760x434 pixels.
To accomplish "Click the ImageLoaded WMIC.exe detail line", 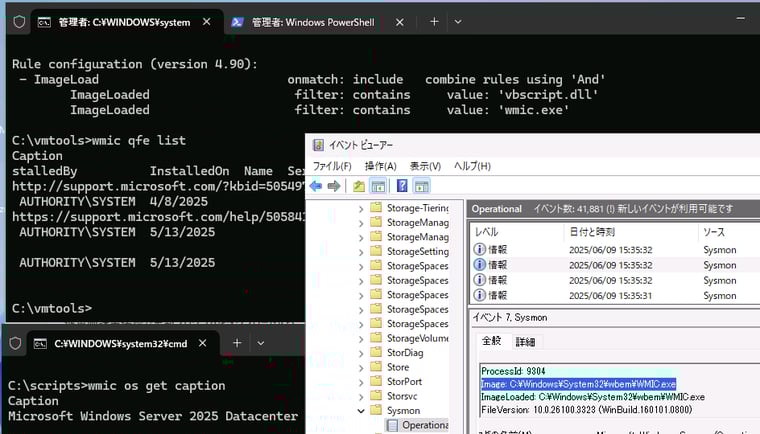I will [592, 397].
